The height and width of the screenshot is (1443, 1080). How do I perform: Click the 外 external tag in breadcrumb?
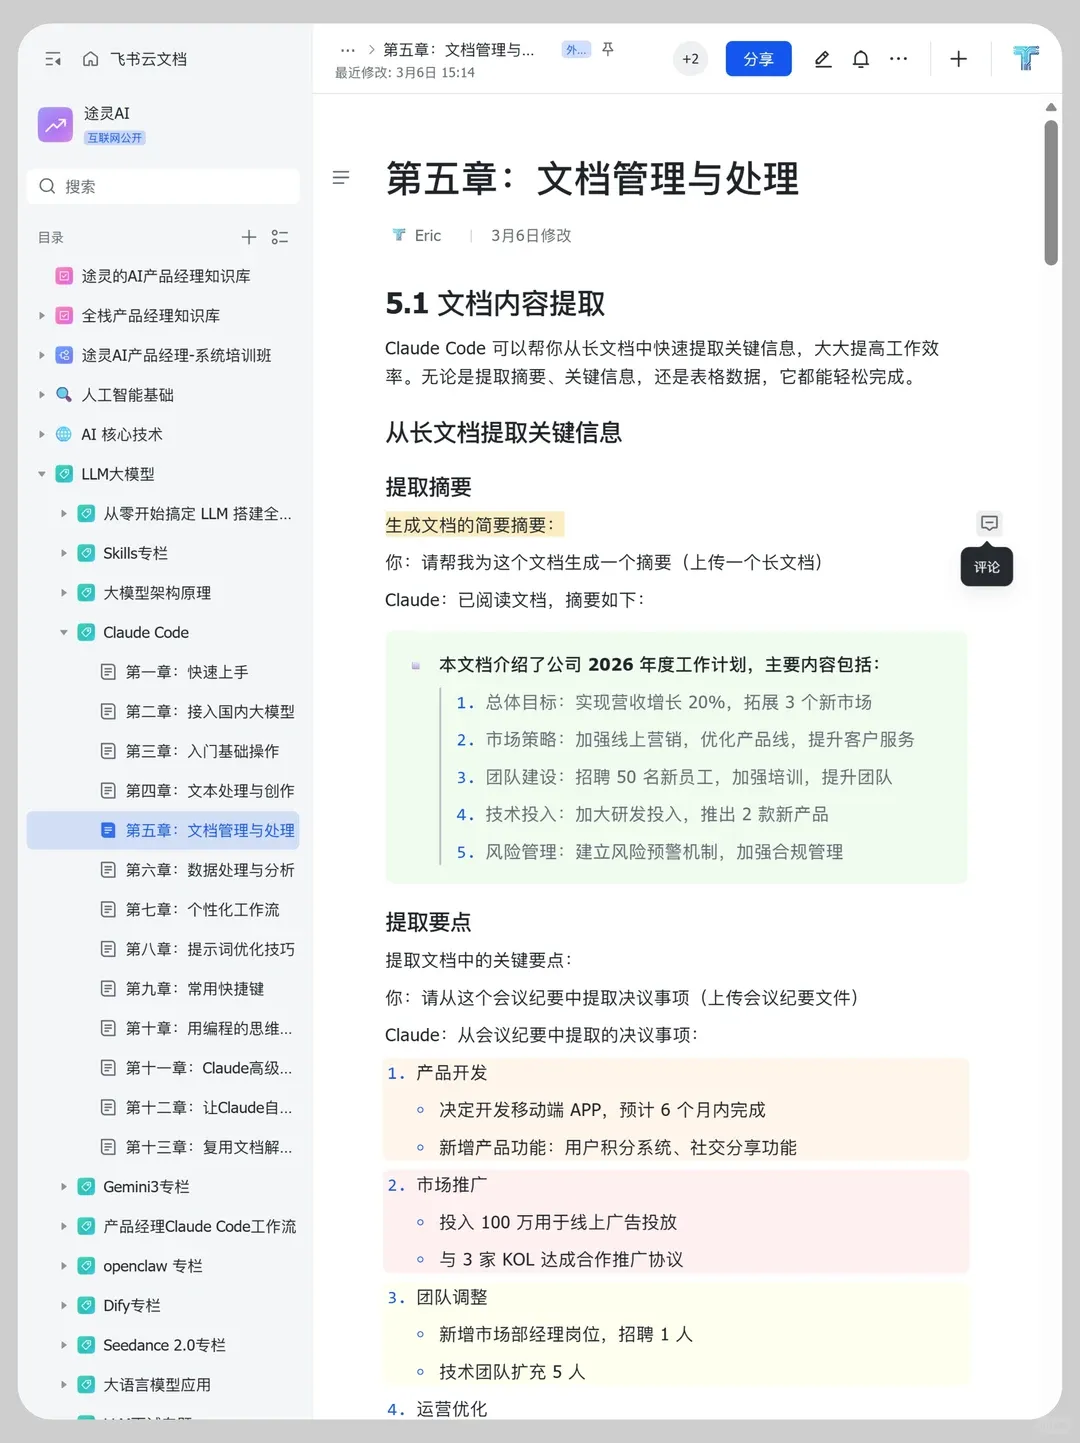576,50
